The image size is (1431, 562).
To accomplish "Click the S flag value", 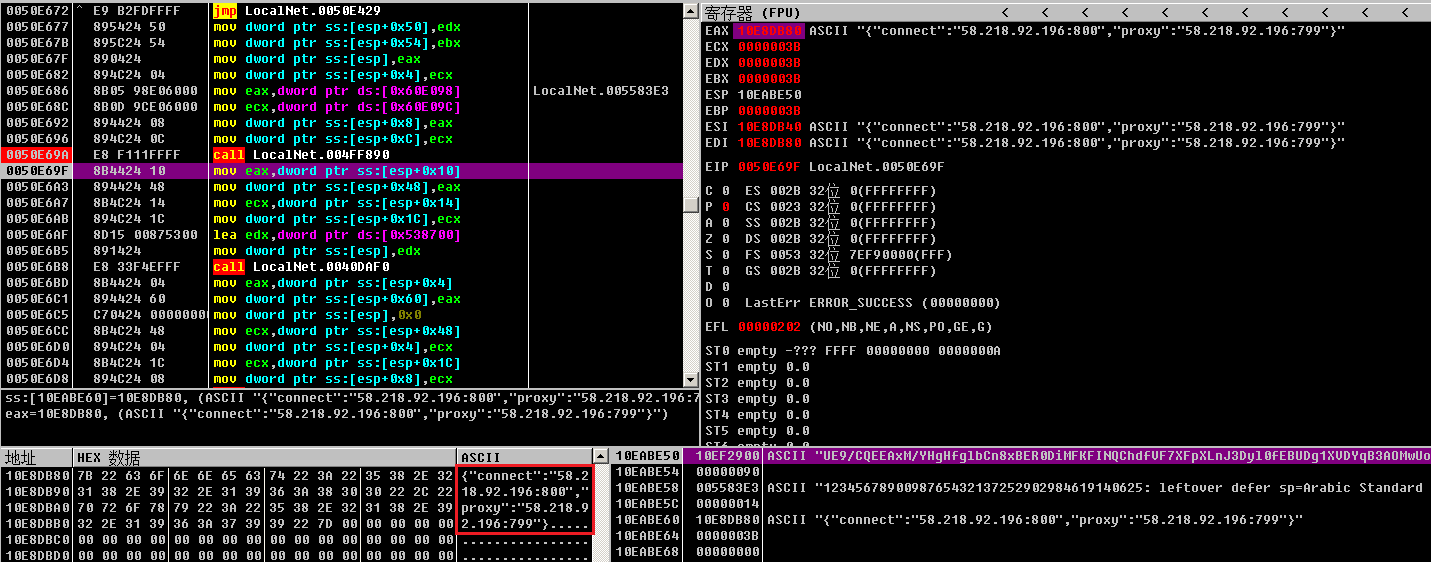I will tap(725, 255).
